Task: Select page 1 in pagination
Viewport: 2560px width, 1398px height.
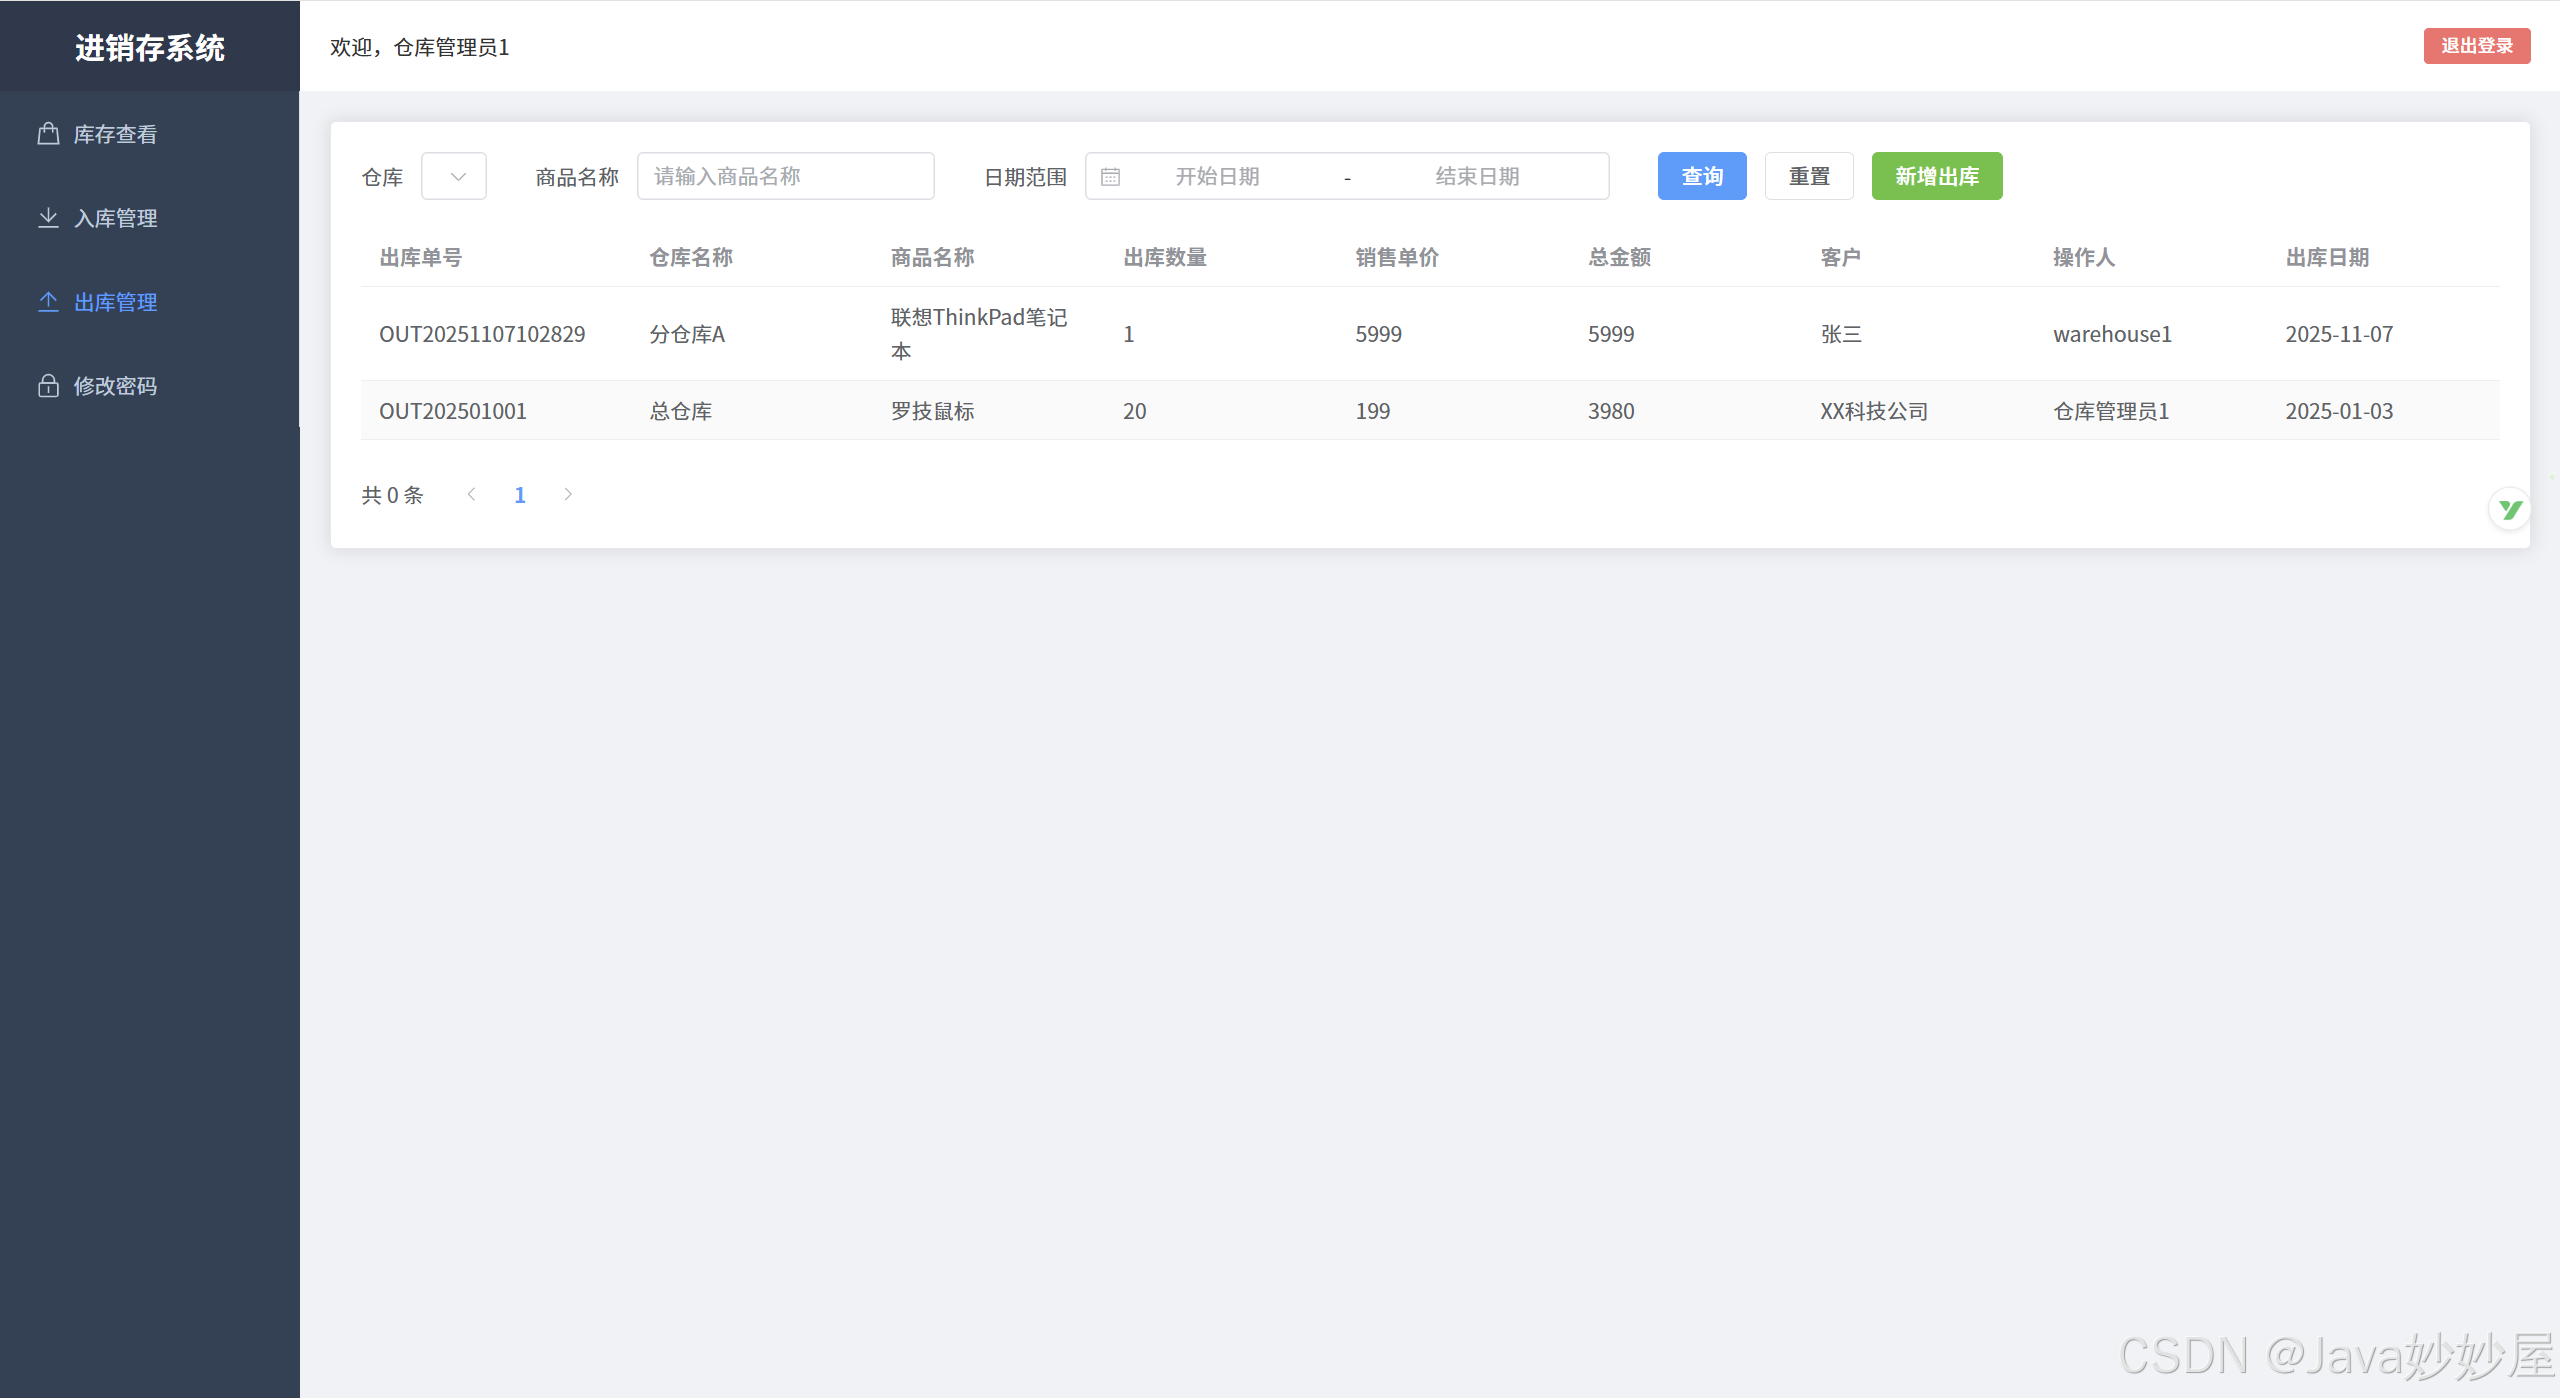Action: (520, 495)
